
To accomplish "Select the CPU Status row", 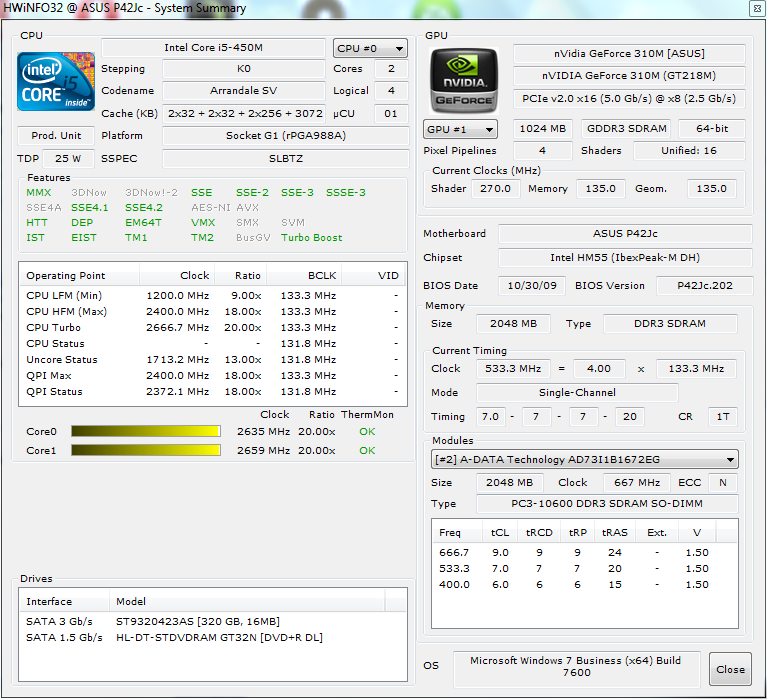I will 213,343.
